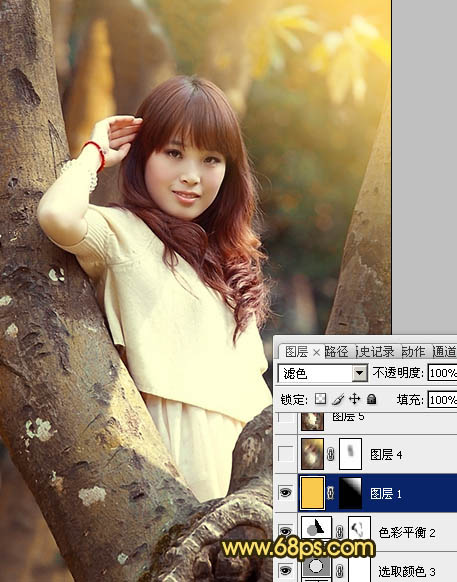Click the lock image pixels brush icon
This screenshot has height=582, width=457.
(338, 399)
